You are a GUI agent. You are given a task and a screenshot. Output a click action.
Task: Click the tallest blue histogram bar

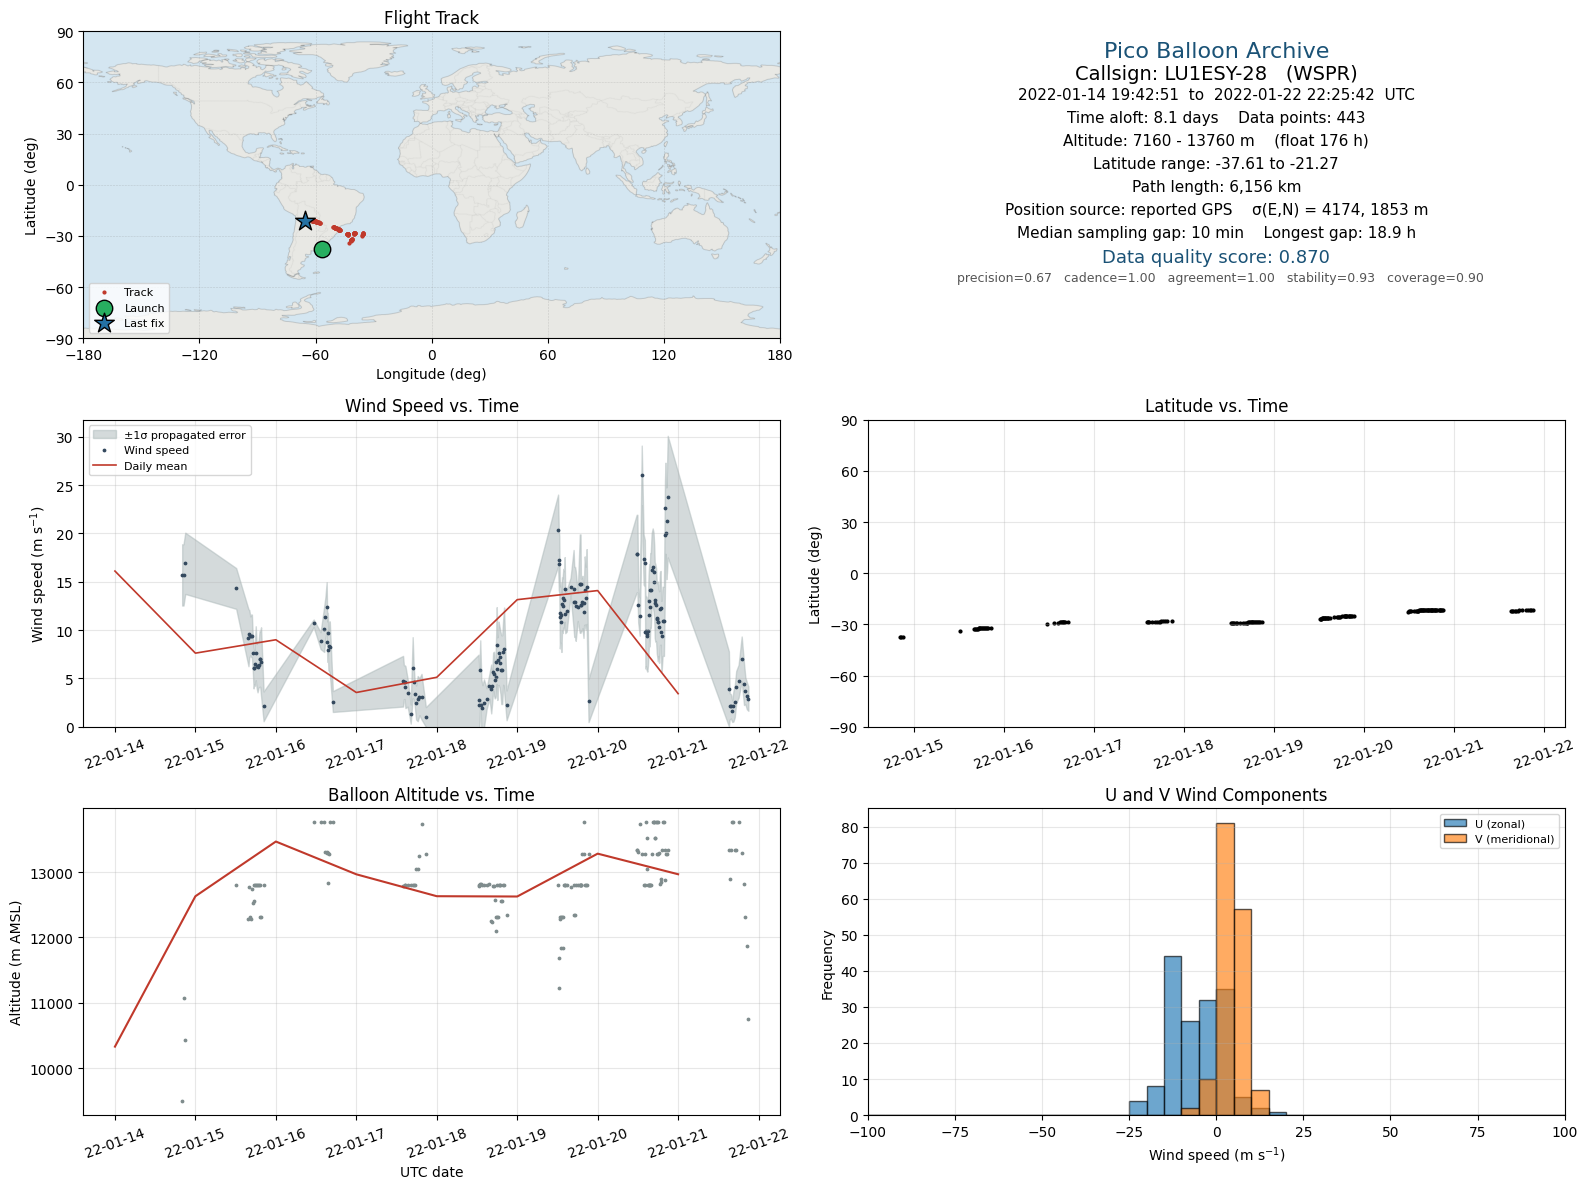point(1173,1036)
